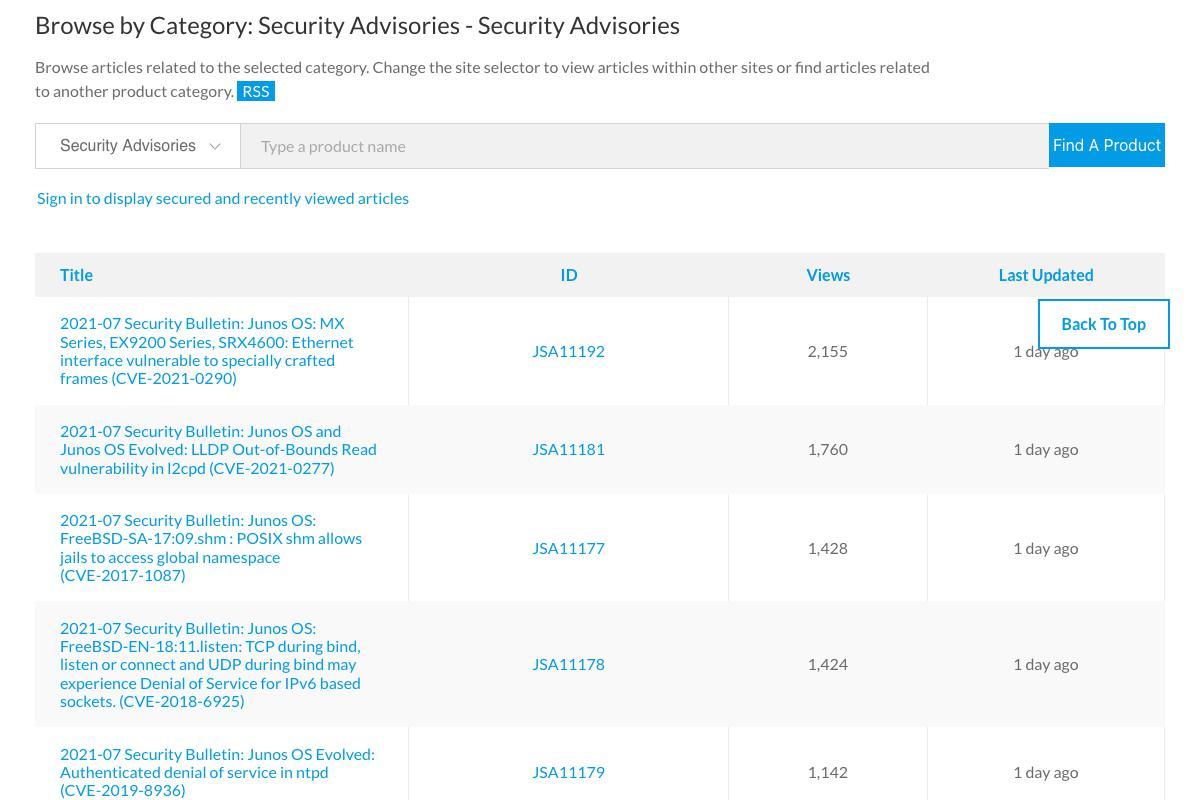The width and height of the screenshot is (1200, 800).
Task: Focus the 'Type a product name' field
Action: tap(644, 146)
